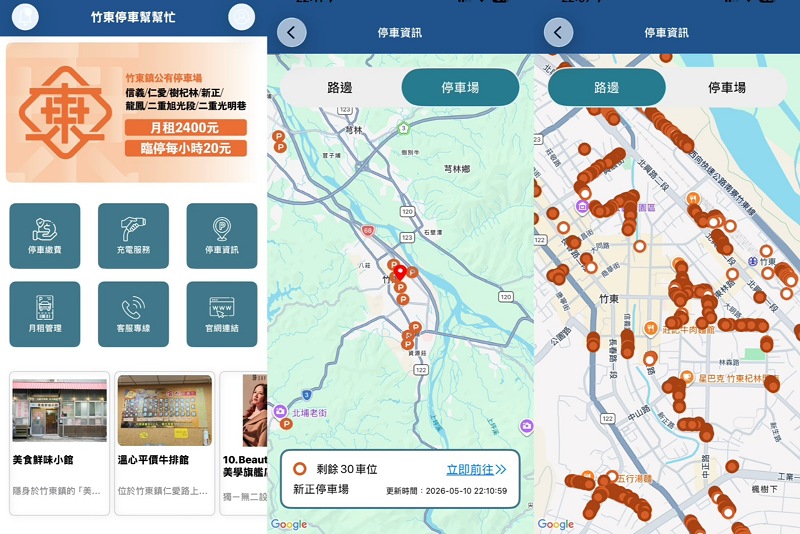Tap the 北埔老街 camera landmark marker
This screenshot has width=800, height=534.
[x=280, y=412]
